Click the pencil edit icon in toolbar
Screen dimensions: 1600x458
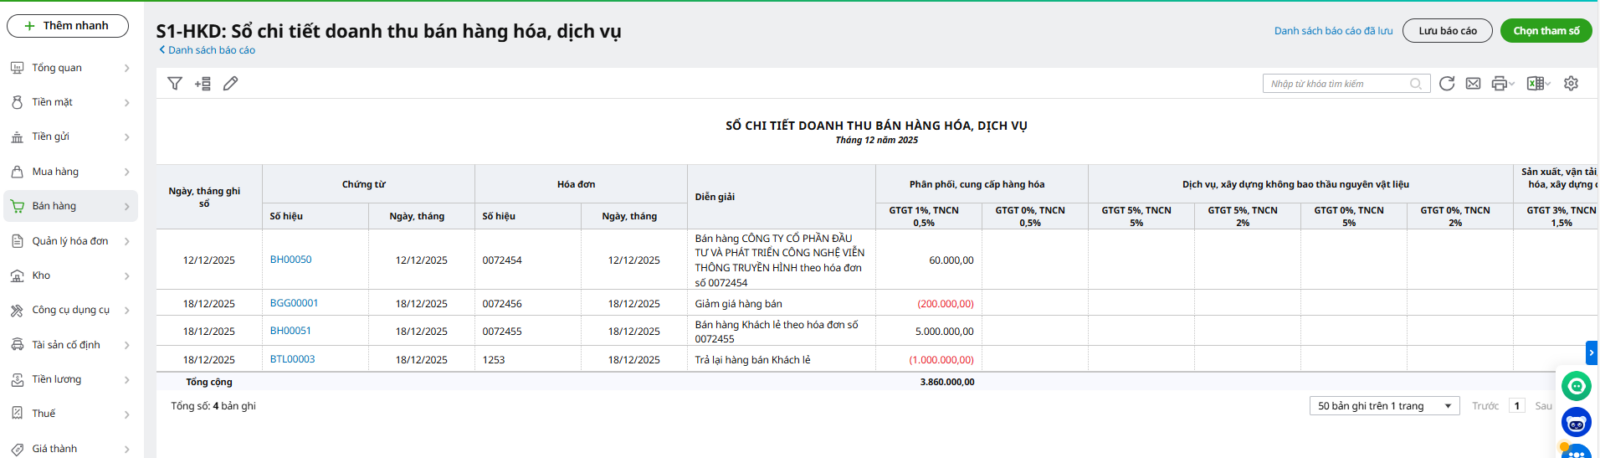click(231, 84)
